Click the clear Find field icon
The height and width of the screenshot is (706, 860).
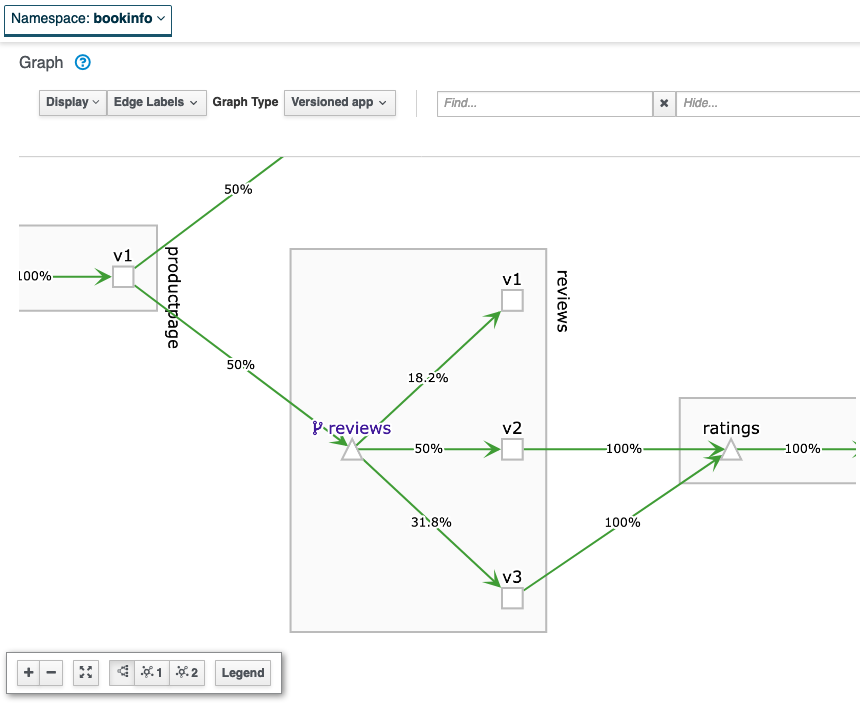point(664,103)
